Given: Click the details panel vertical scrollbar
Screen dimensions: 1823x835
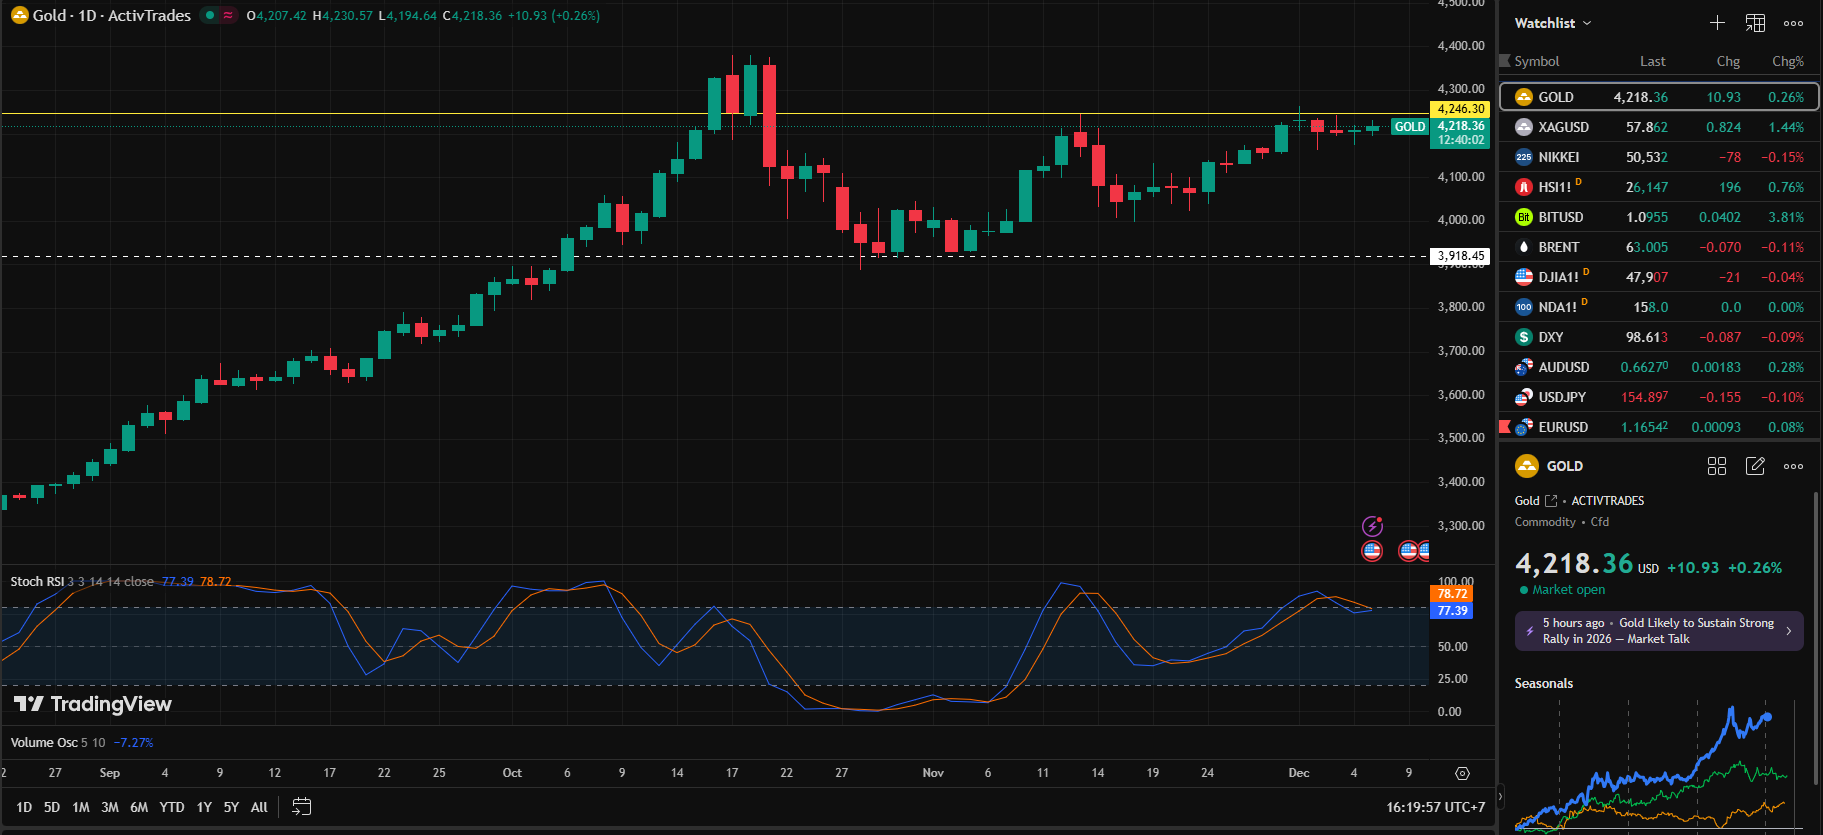Looking at the screenshot, I should [1815, 600].
